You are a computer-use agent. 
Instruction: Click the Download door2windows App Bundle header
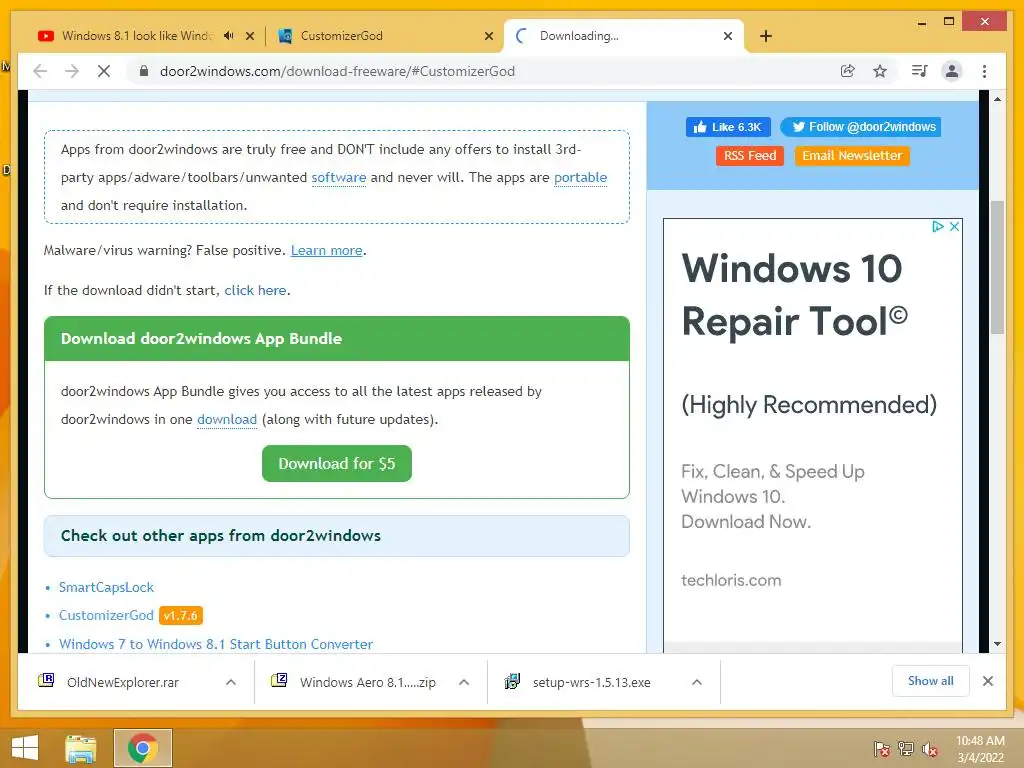click(337, 338)
